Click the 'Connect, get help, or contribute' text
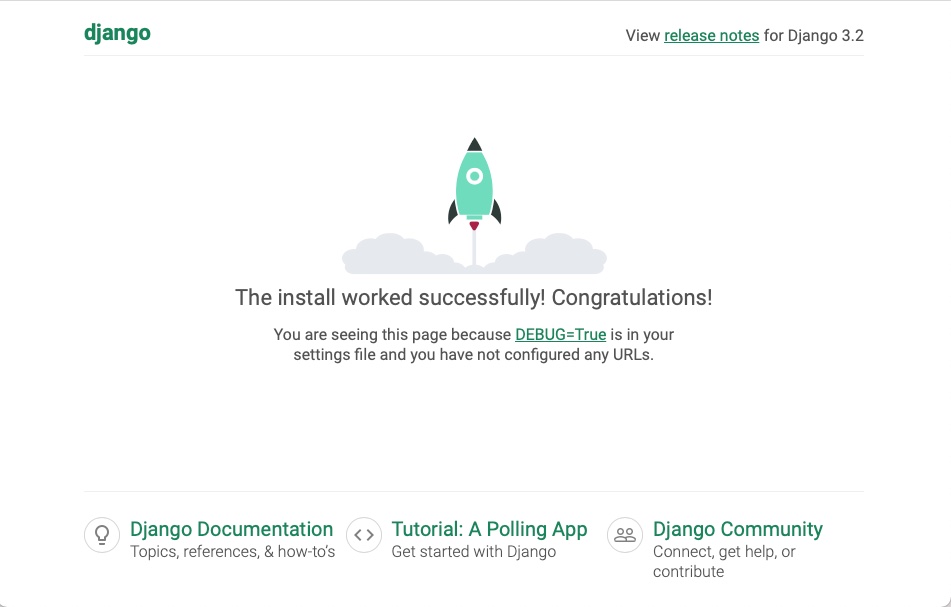The height and width of the screenshot is (607, 951). point(724,562)
